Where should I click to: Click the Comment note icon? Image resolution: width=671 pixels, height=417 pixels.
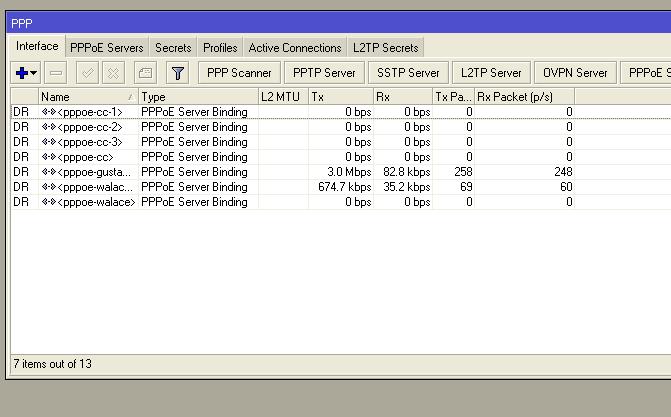(145, 73)
